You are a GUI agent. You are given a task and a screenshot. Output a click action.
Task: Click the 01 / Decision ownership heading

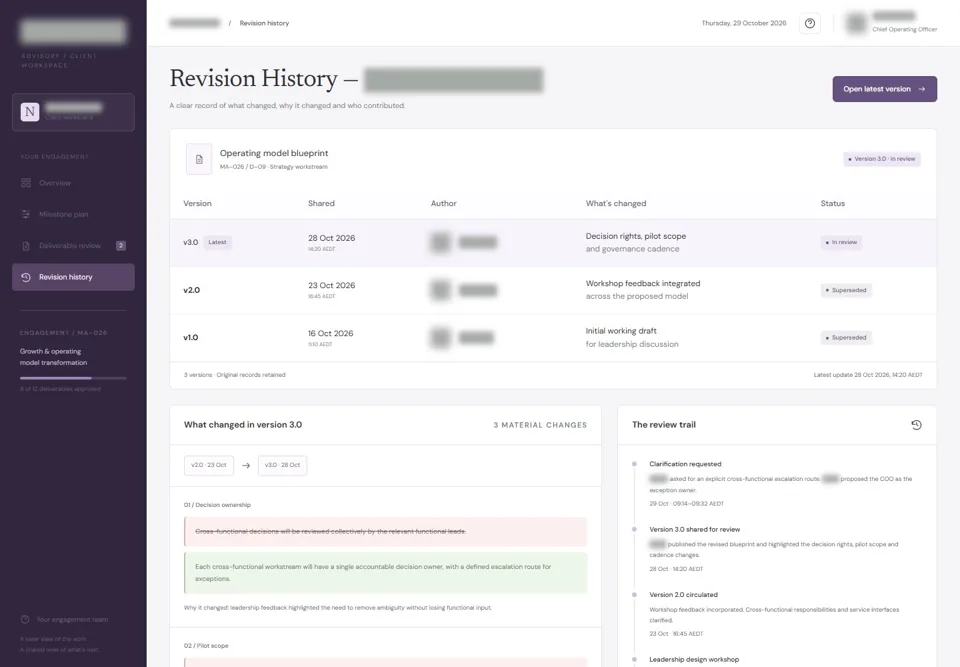[x=217, y=505]
